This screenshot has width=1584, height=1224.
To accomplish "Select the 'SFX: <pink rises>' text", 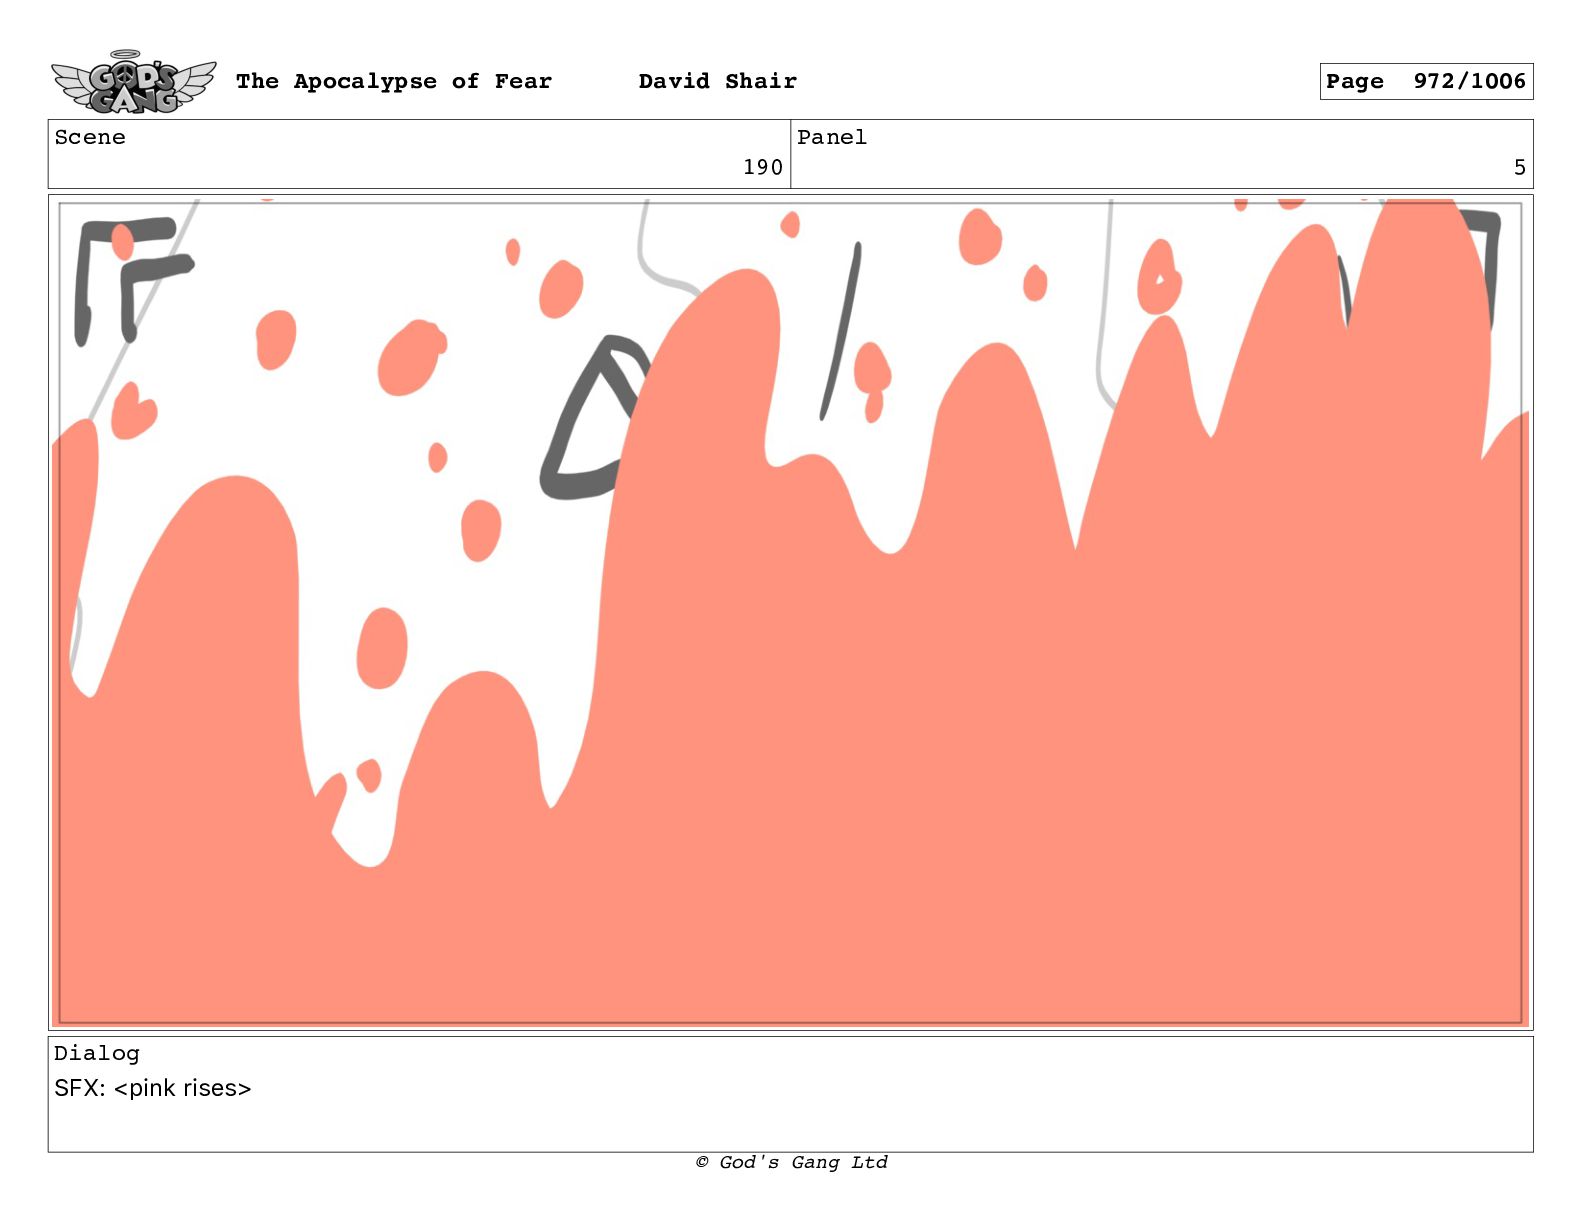I will (x=153, y=1088).
